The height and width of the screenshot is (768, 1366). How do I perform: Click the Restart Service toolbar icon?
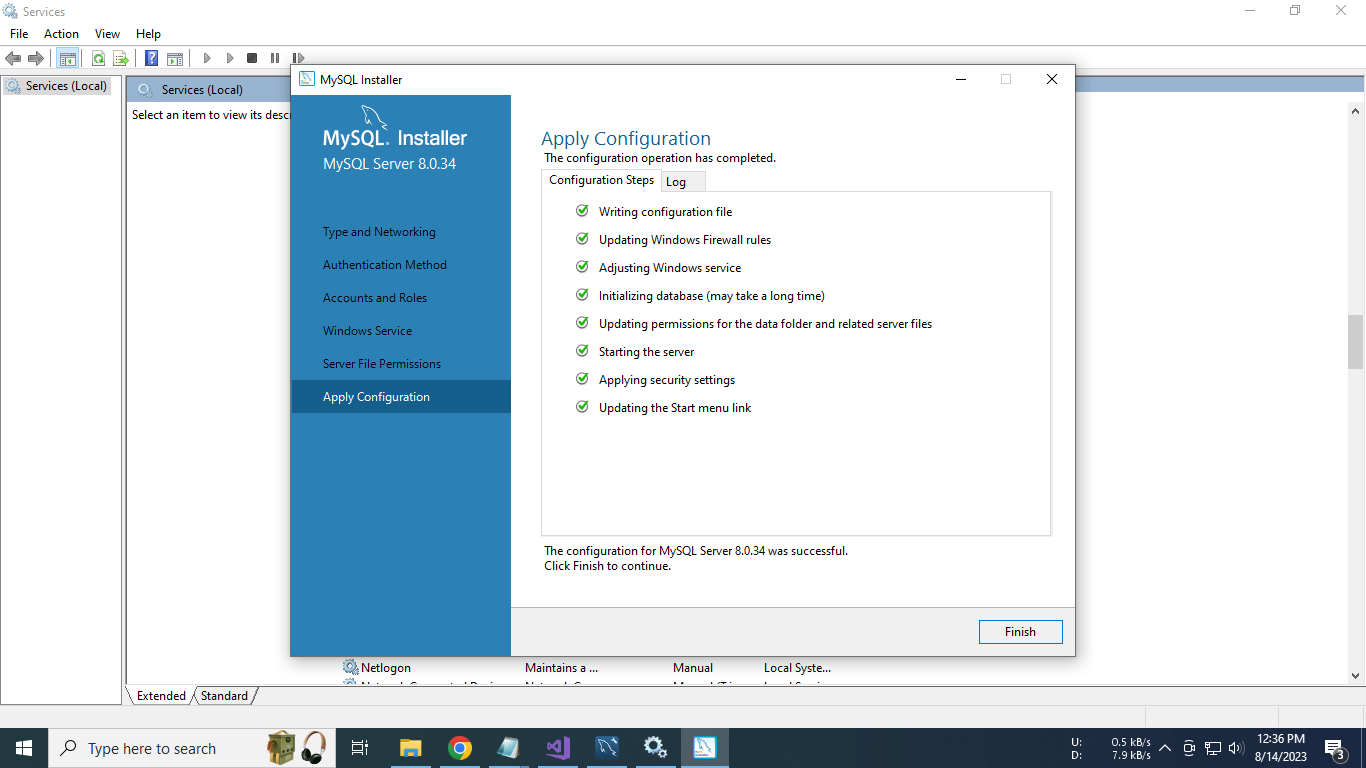click(x=298, y=59)
